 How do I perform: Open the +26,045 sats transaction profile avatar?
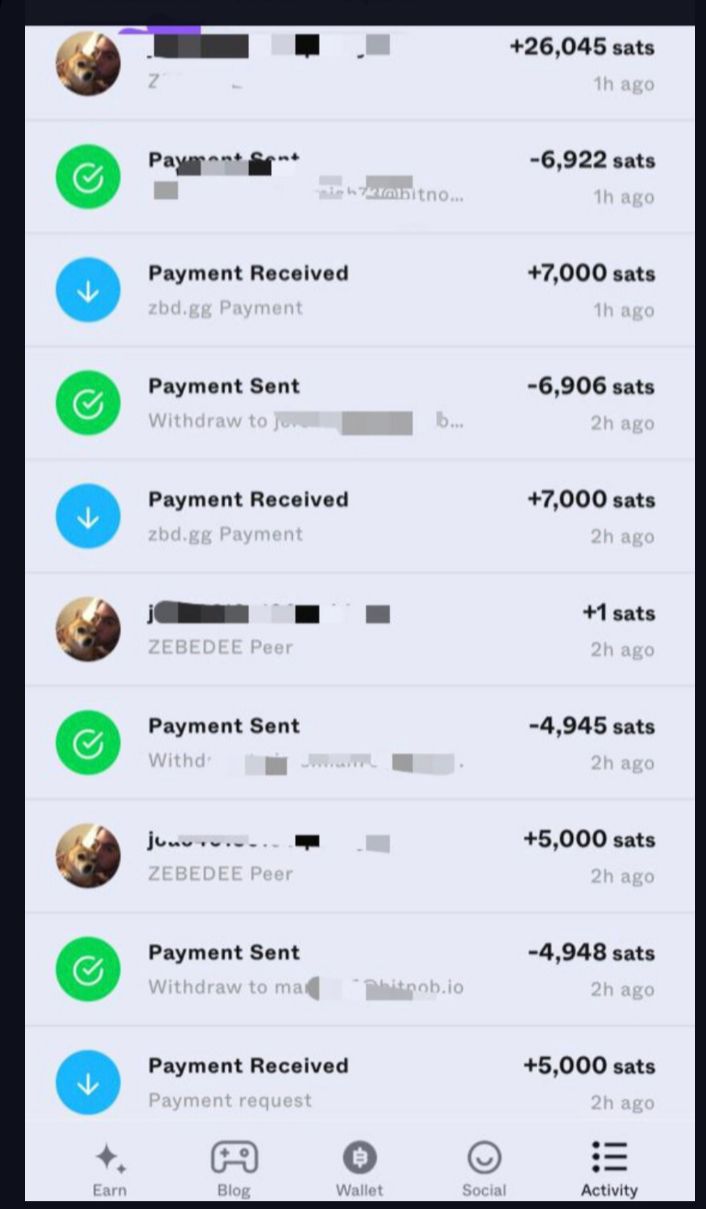[88, 64]
